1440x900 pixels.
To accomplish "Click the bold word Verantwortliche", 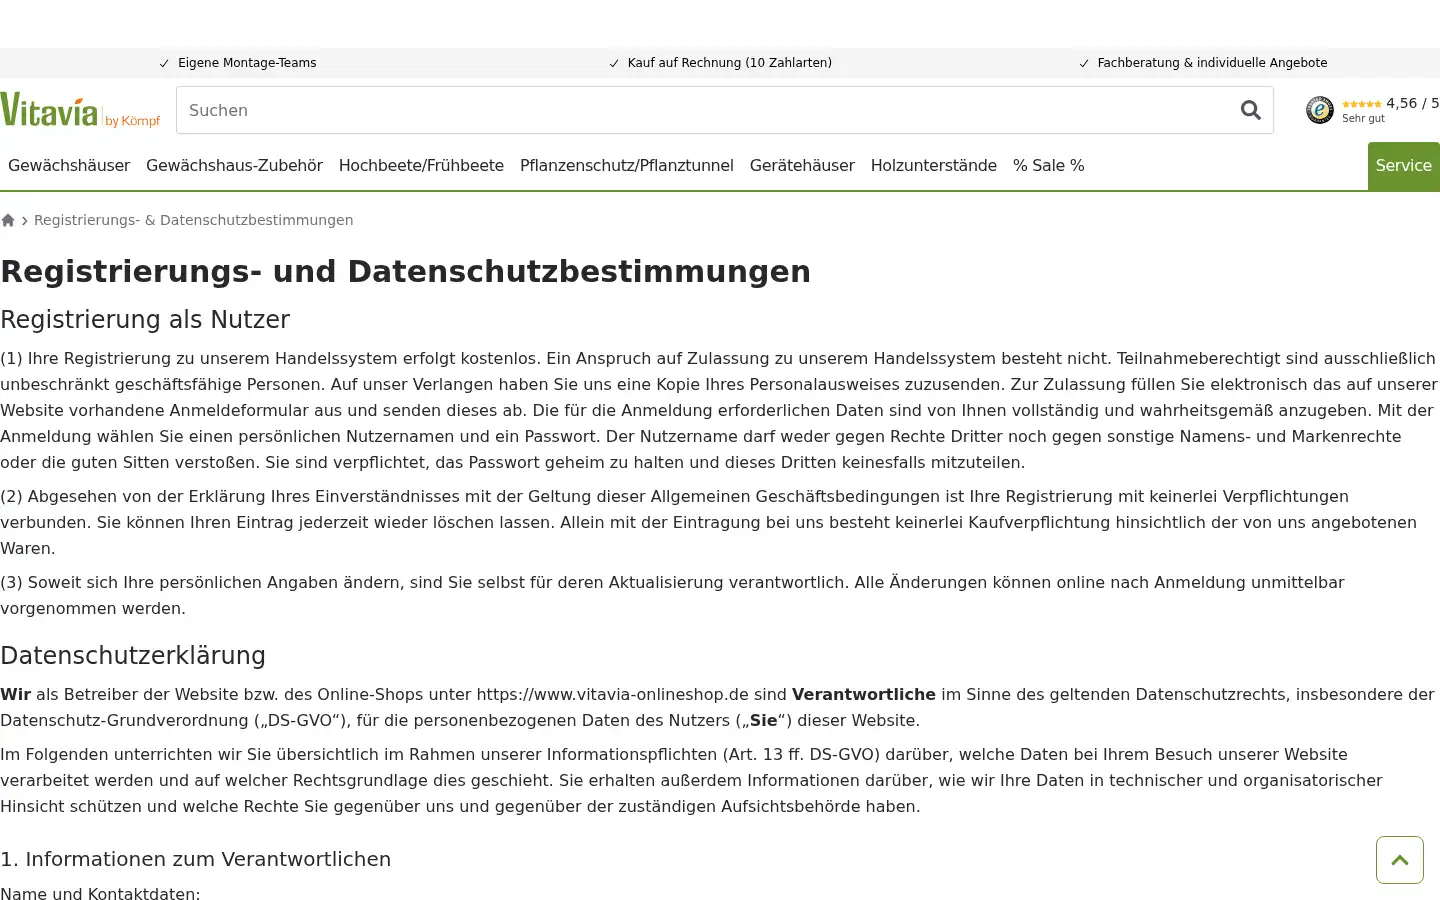I will [864, 694].
